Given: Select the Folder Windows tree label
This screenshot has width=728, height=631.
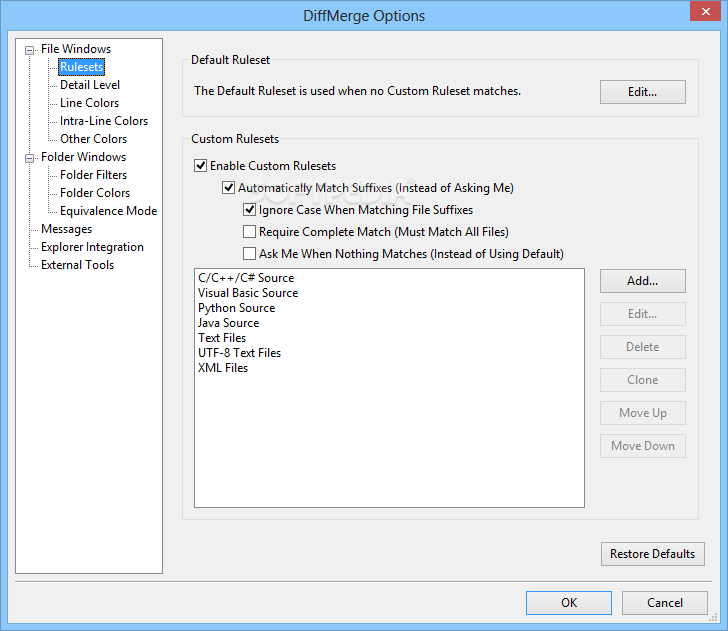Looking at the screenshot, I should (83, 157).
